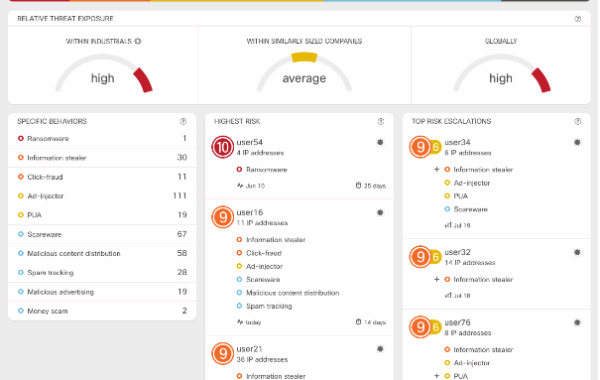Viewport: 600px width, 380px height.
Task: Select Click-fraud row with count 11
Action: click(102, 177)
